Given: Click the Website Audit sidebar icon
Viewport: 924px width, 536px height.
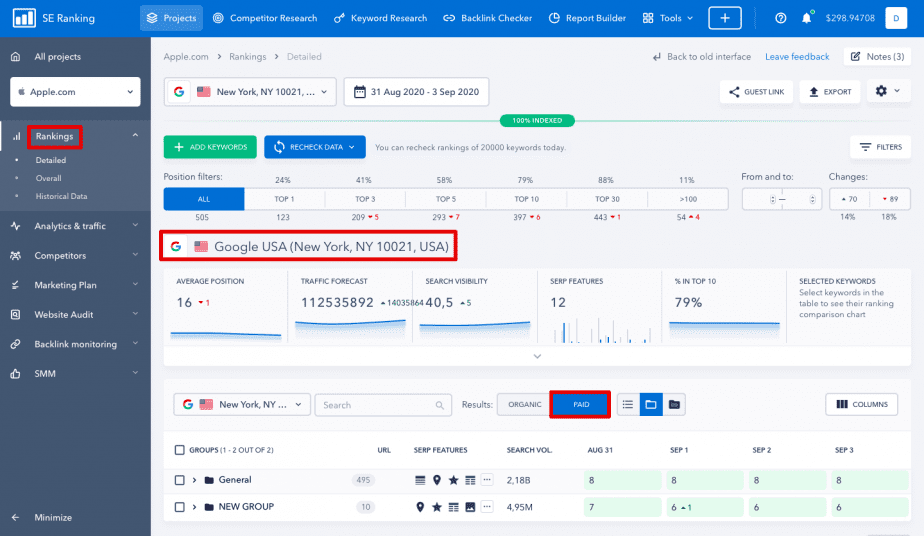Looking at the screenshot, I should (15, 315).
